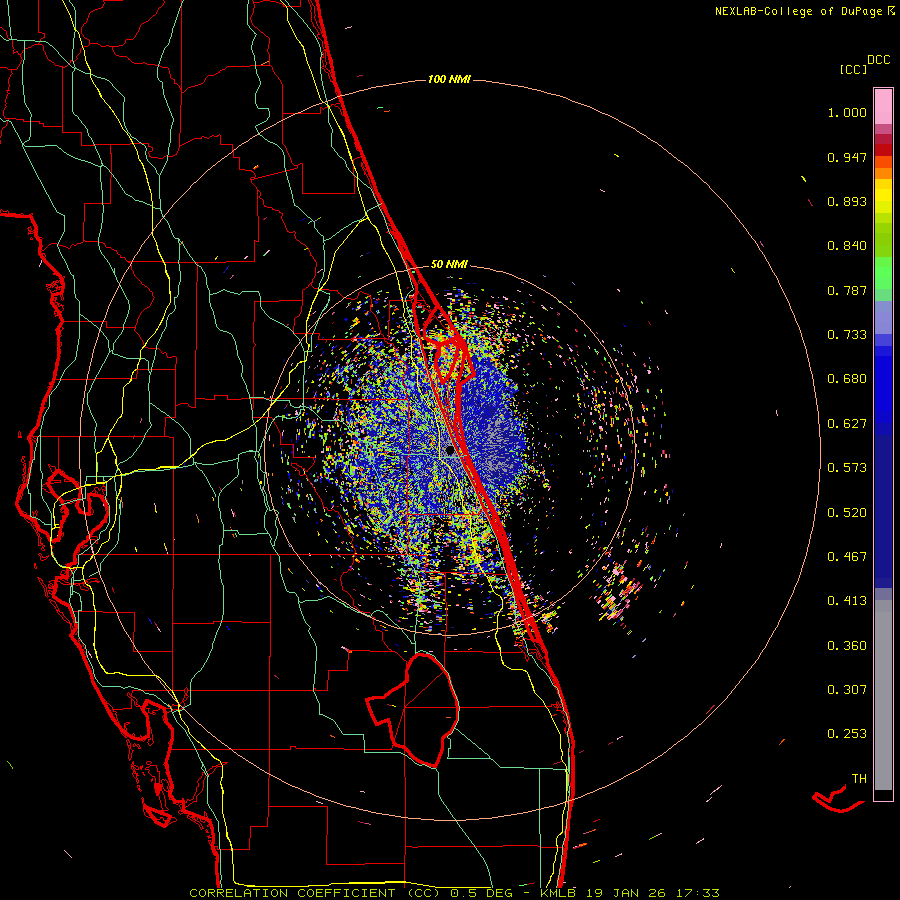Click the 0.467 scale value
900x900 pixels.
click(x=847, y=557)
